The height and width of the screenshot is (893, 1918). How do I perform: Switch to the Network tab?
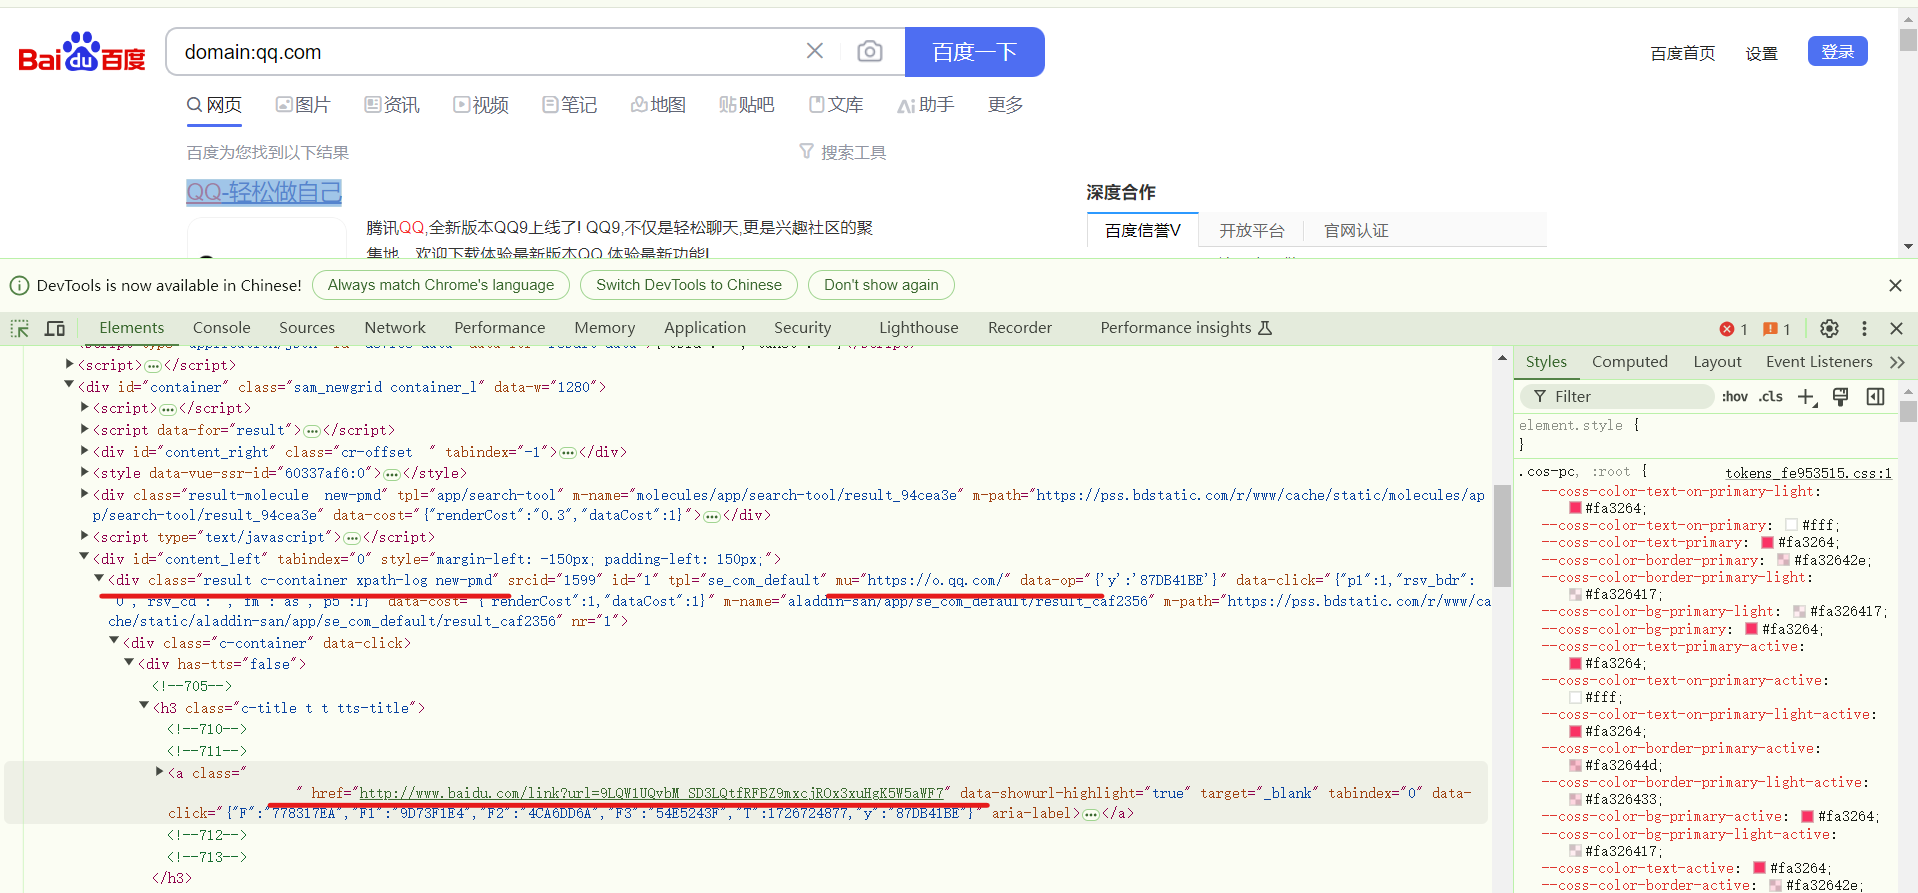(395, 328)
